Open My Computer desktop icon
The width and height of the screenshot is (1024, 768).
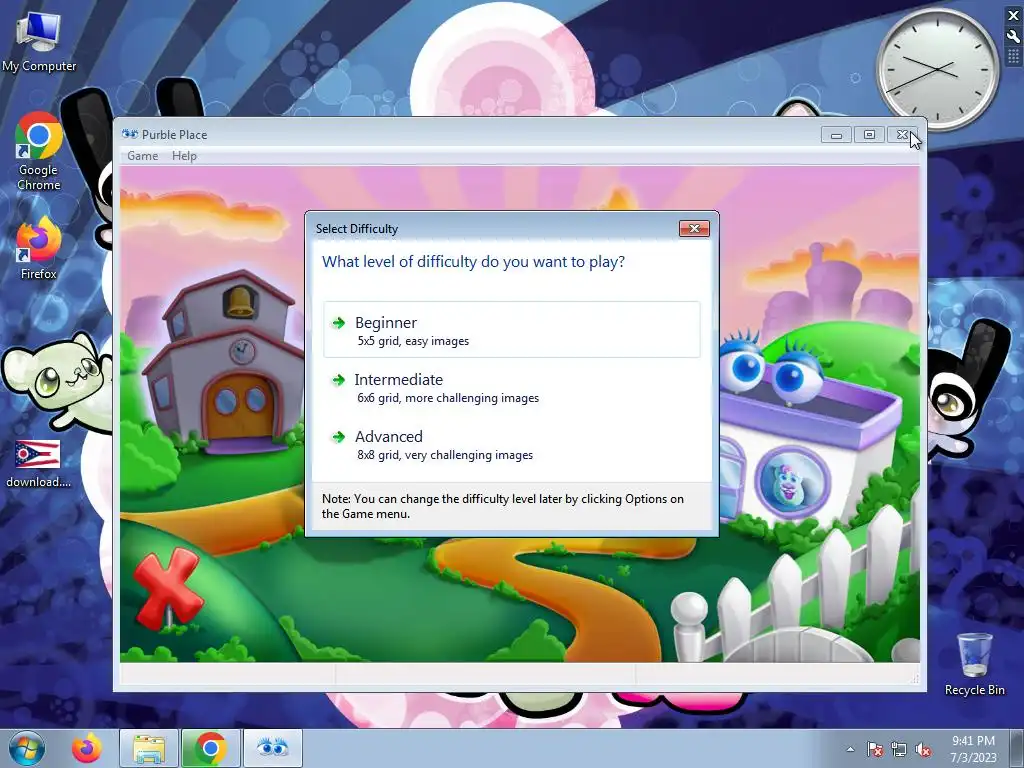[x=39, y=43]
